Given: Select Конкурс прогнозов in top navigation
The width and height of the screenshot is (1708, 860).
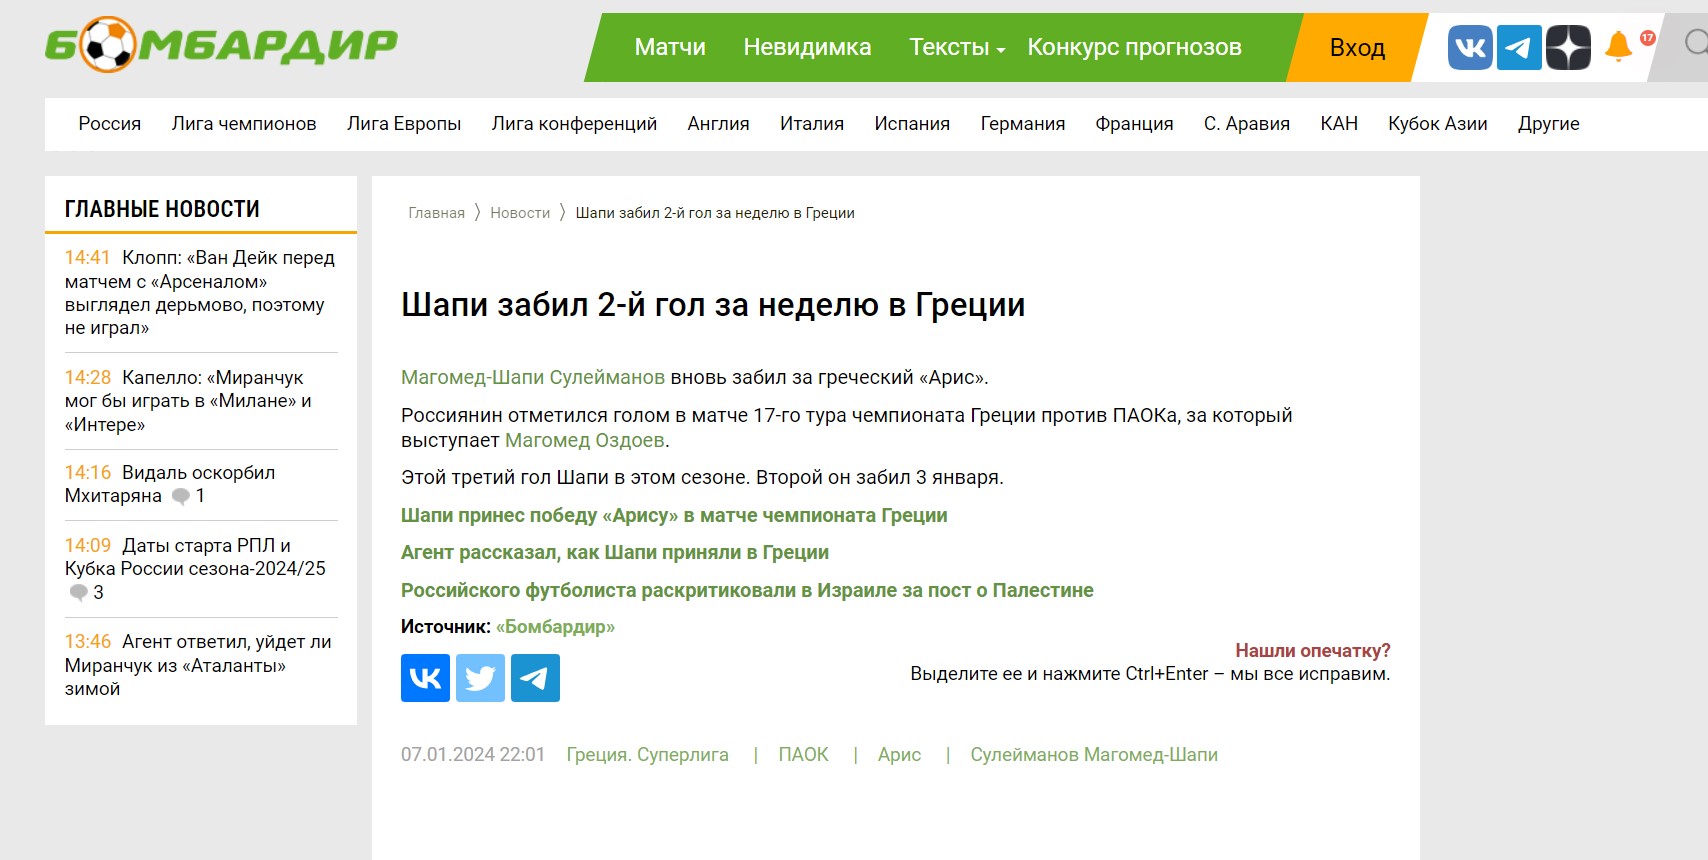Looking at the screenshot, I should (1134, 47).
